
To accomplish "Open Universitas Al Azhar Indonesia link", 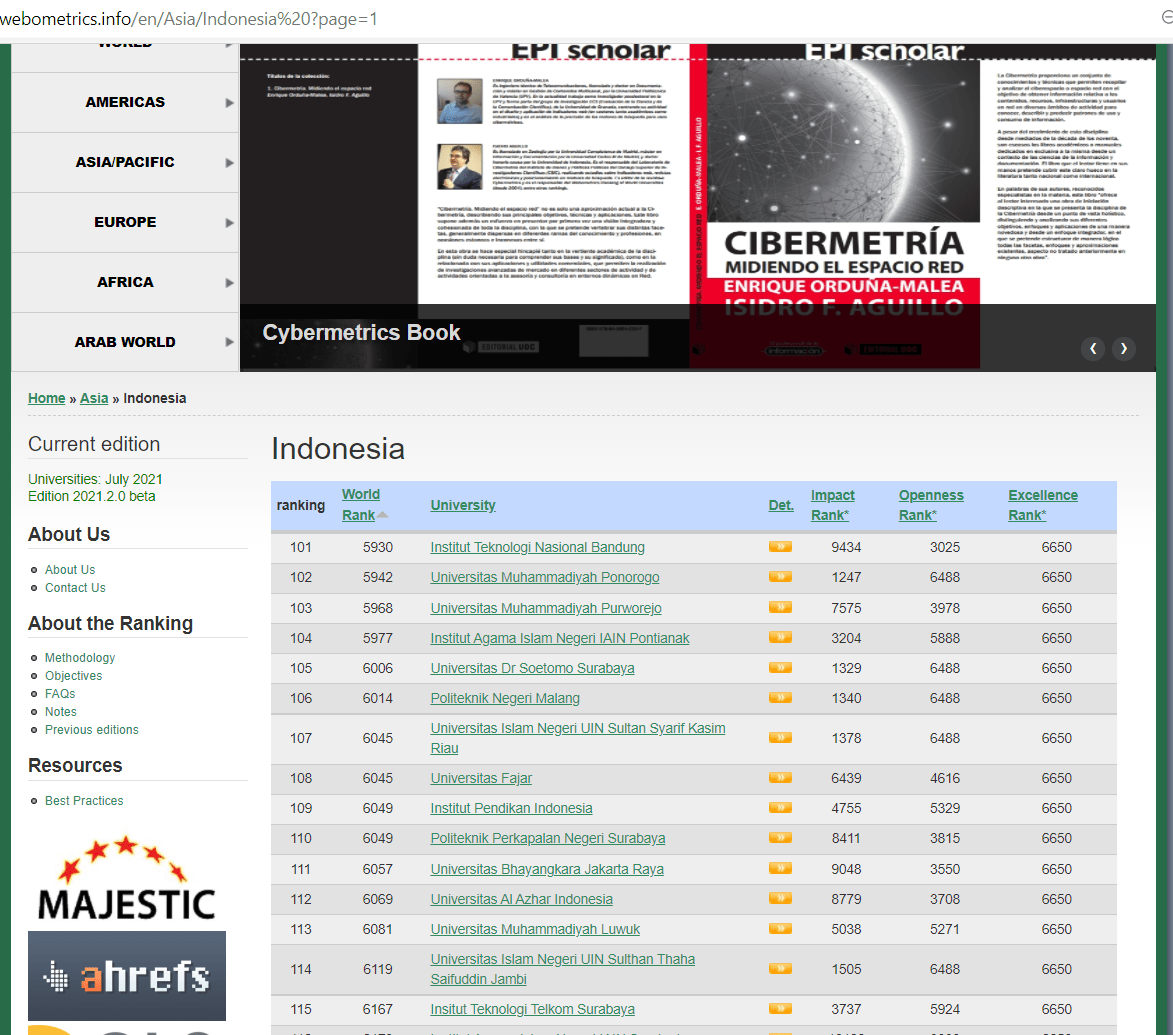I will 521,898.
